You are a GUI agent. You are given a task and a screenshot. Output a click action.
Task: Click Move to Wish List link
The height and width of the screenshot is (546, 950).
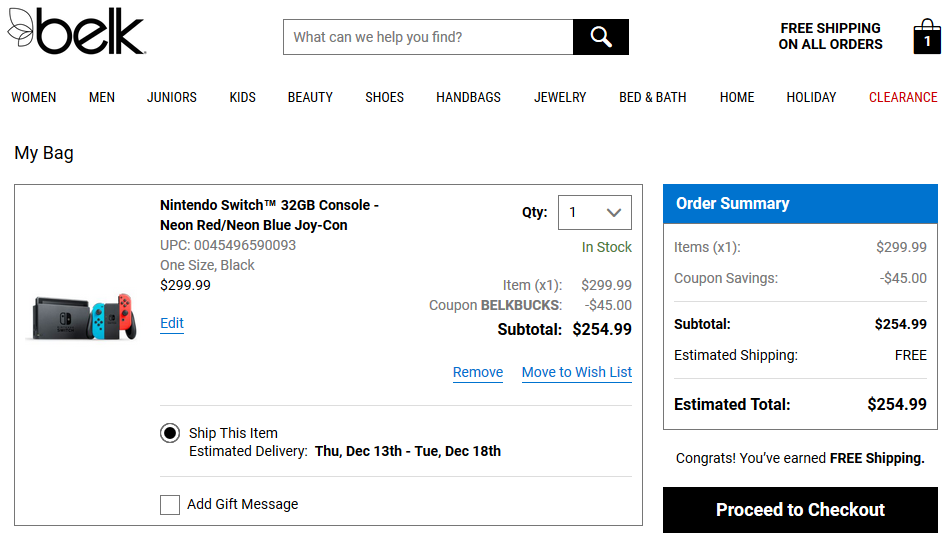[x=577, y=372]
